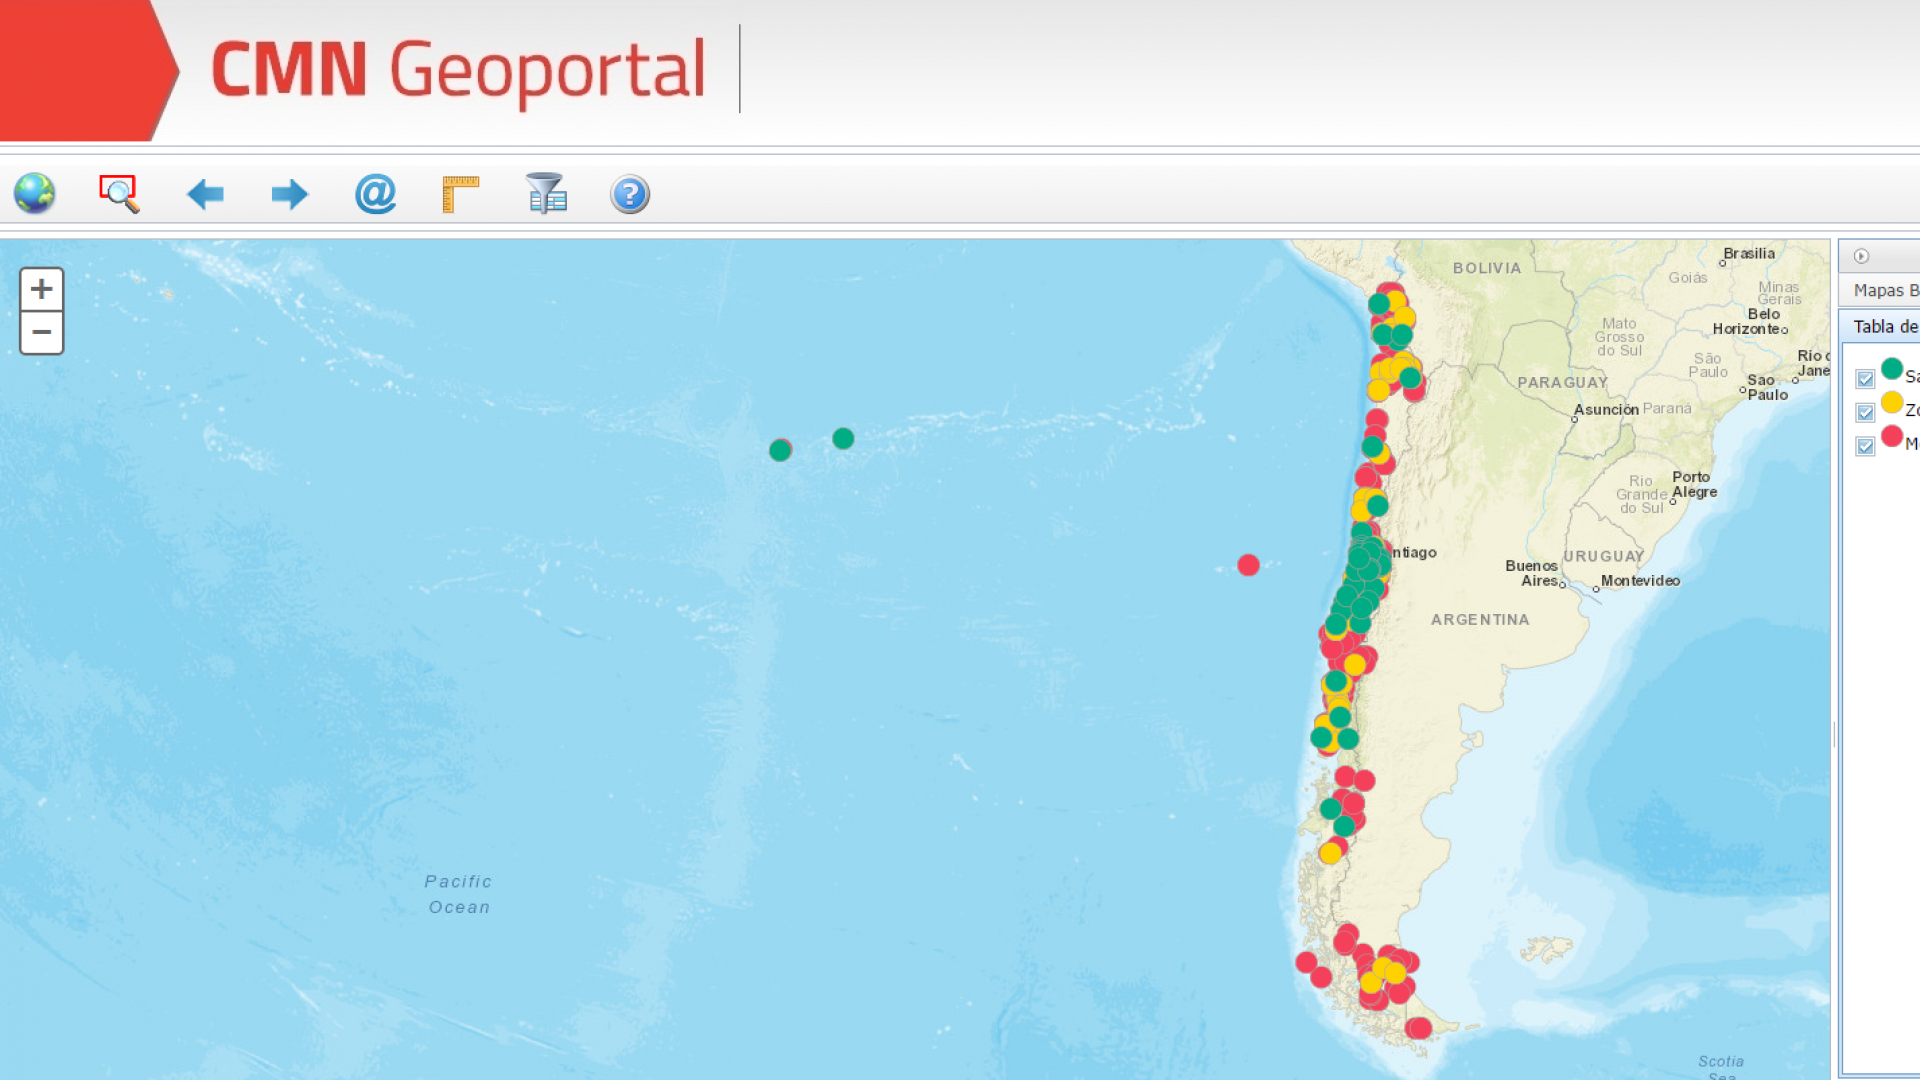This screenshot has height=1080, width=1920.
Task: Go to previous map extent
Action: click(205, 193)
